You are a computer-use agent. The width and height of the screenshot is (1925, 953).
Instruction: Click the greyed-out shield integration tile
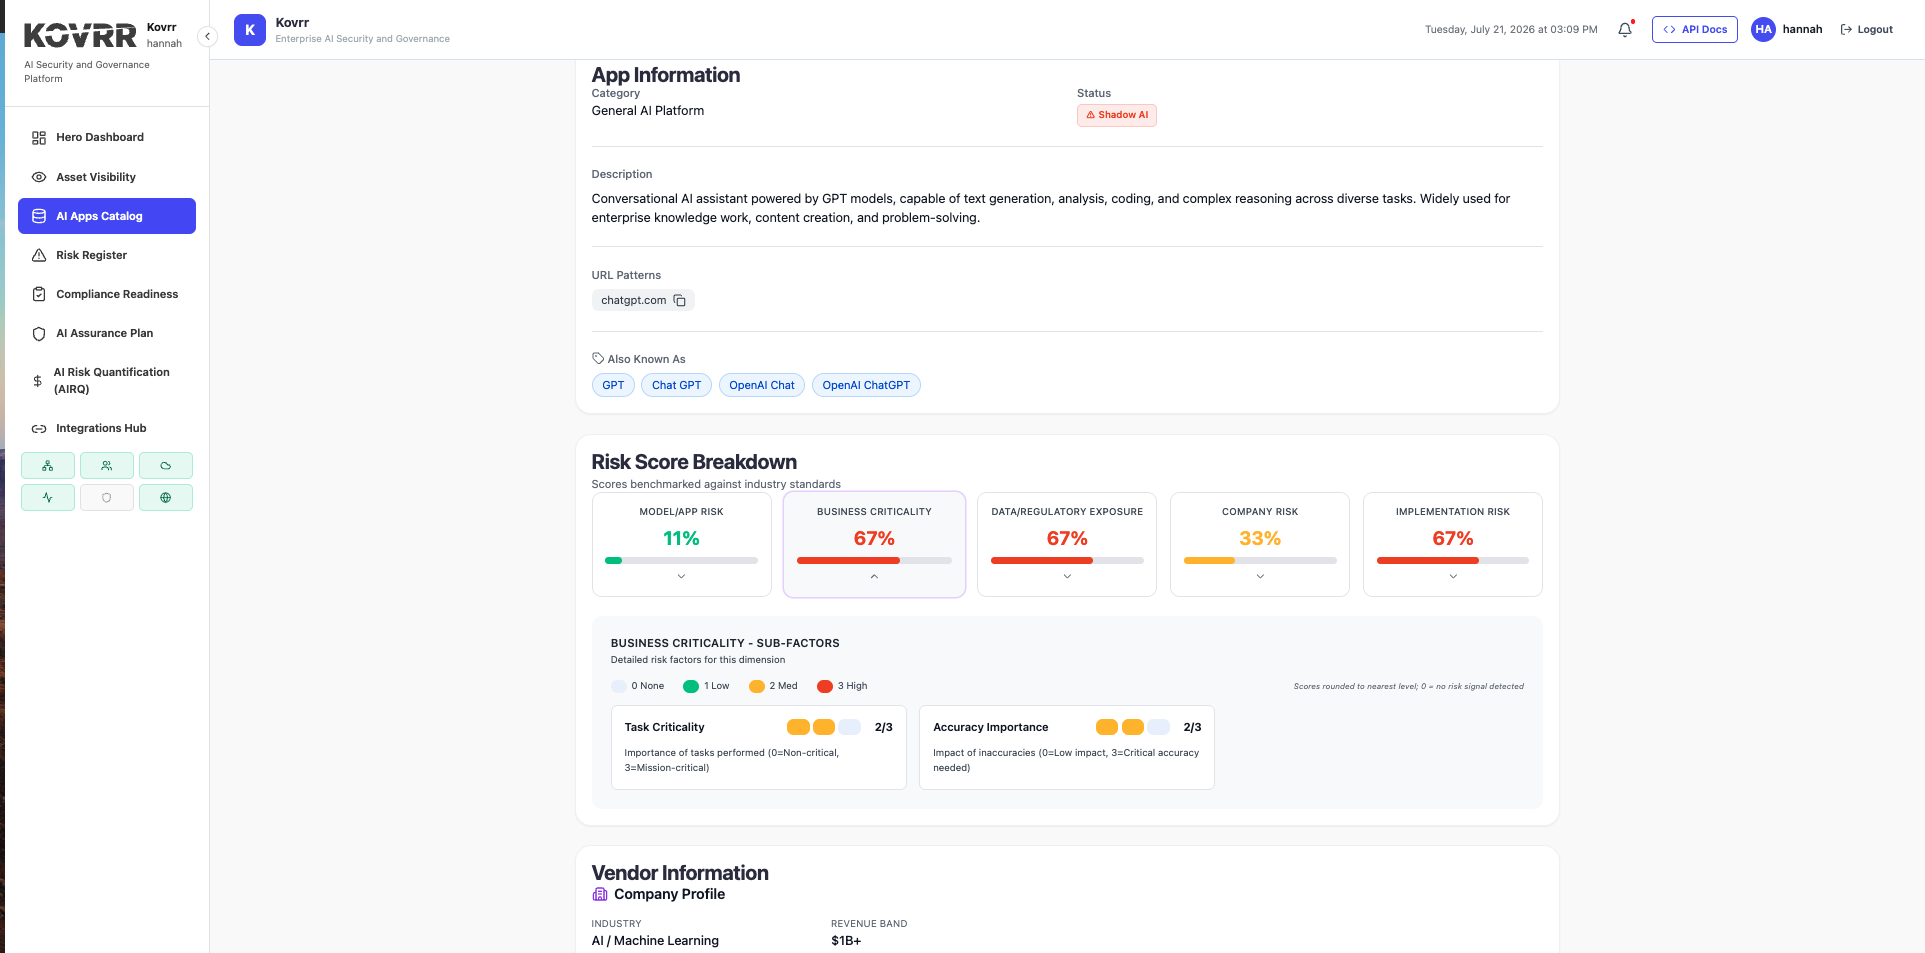(x=107, y=498)
